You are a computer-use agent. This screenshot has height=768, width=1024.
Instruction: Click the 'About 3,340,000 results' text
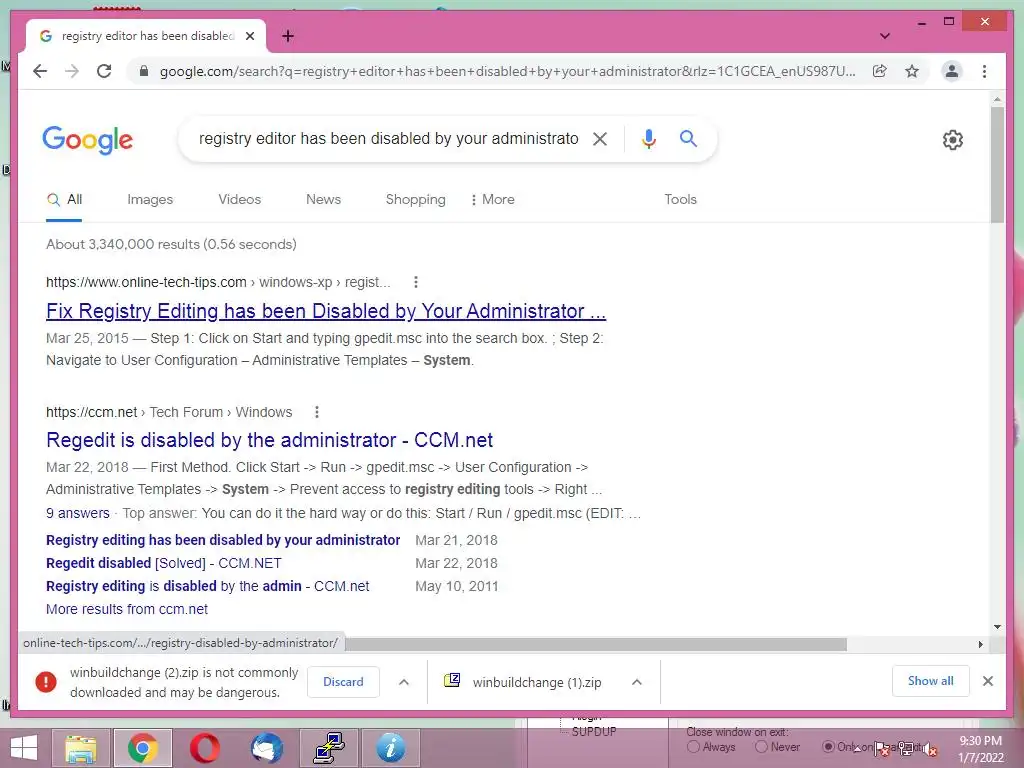tap(171, 244)
